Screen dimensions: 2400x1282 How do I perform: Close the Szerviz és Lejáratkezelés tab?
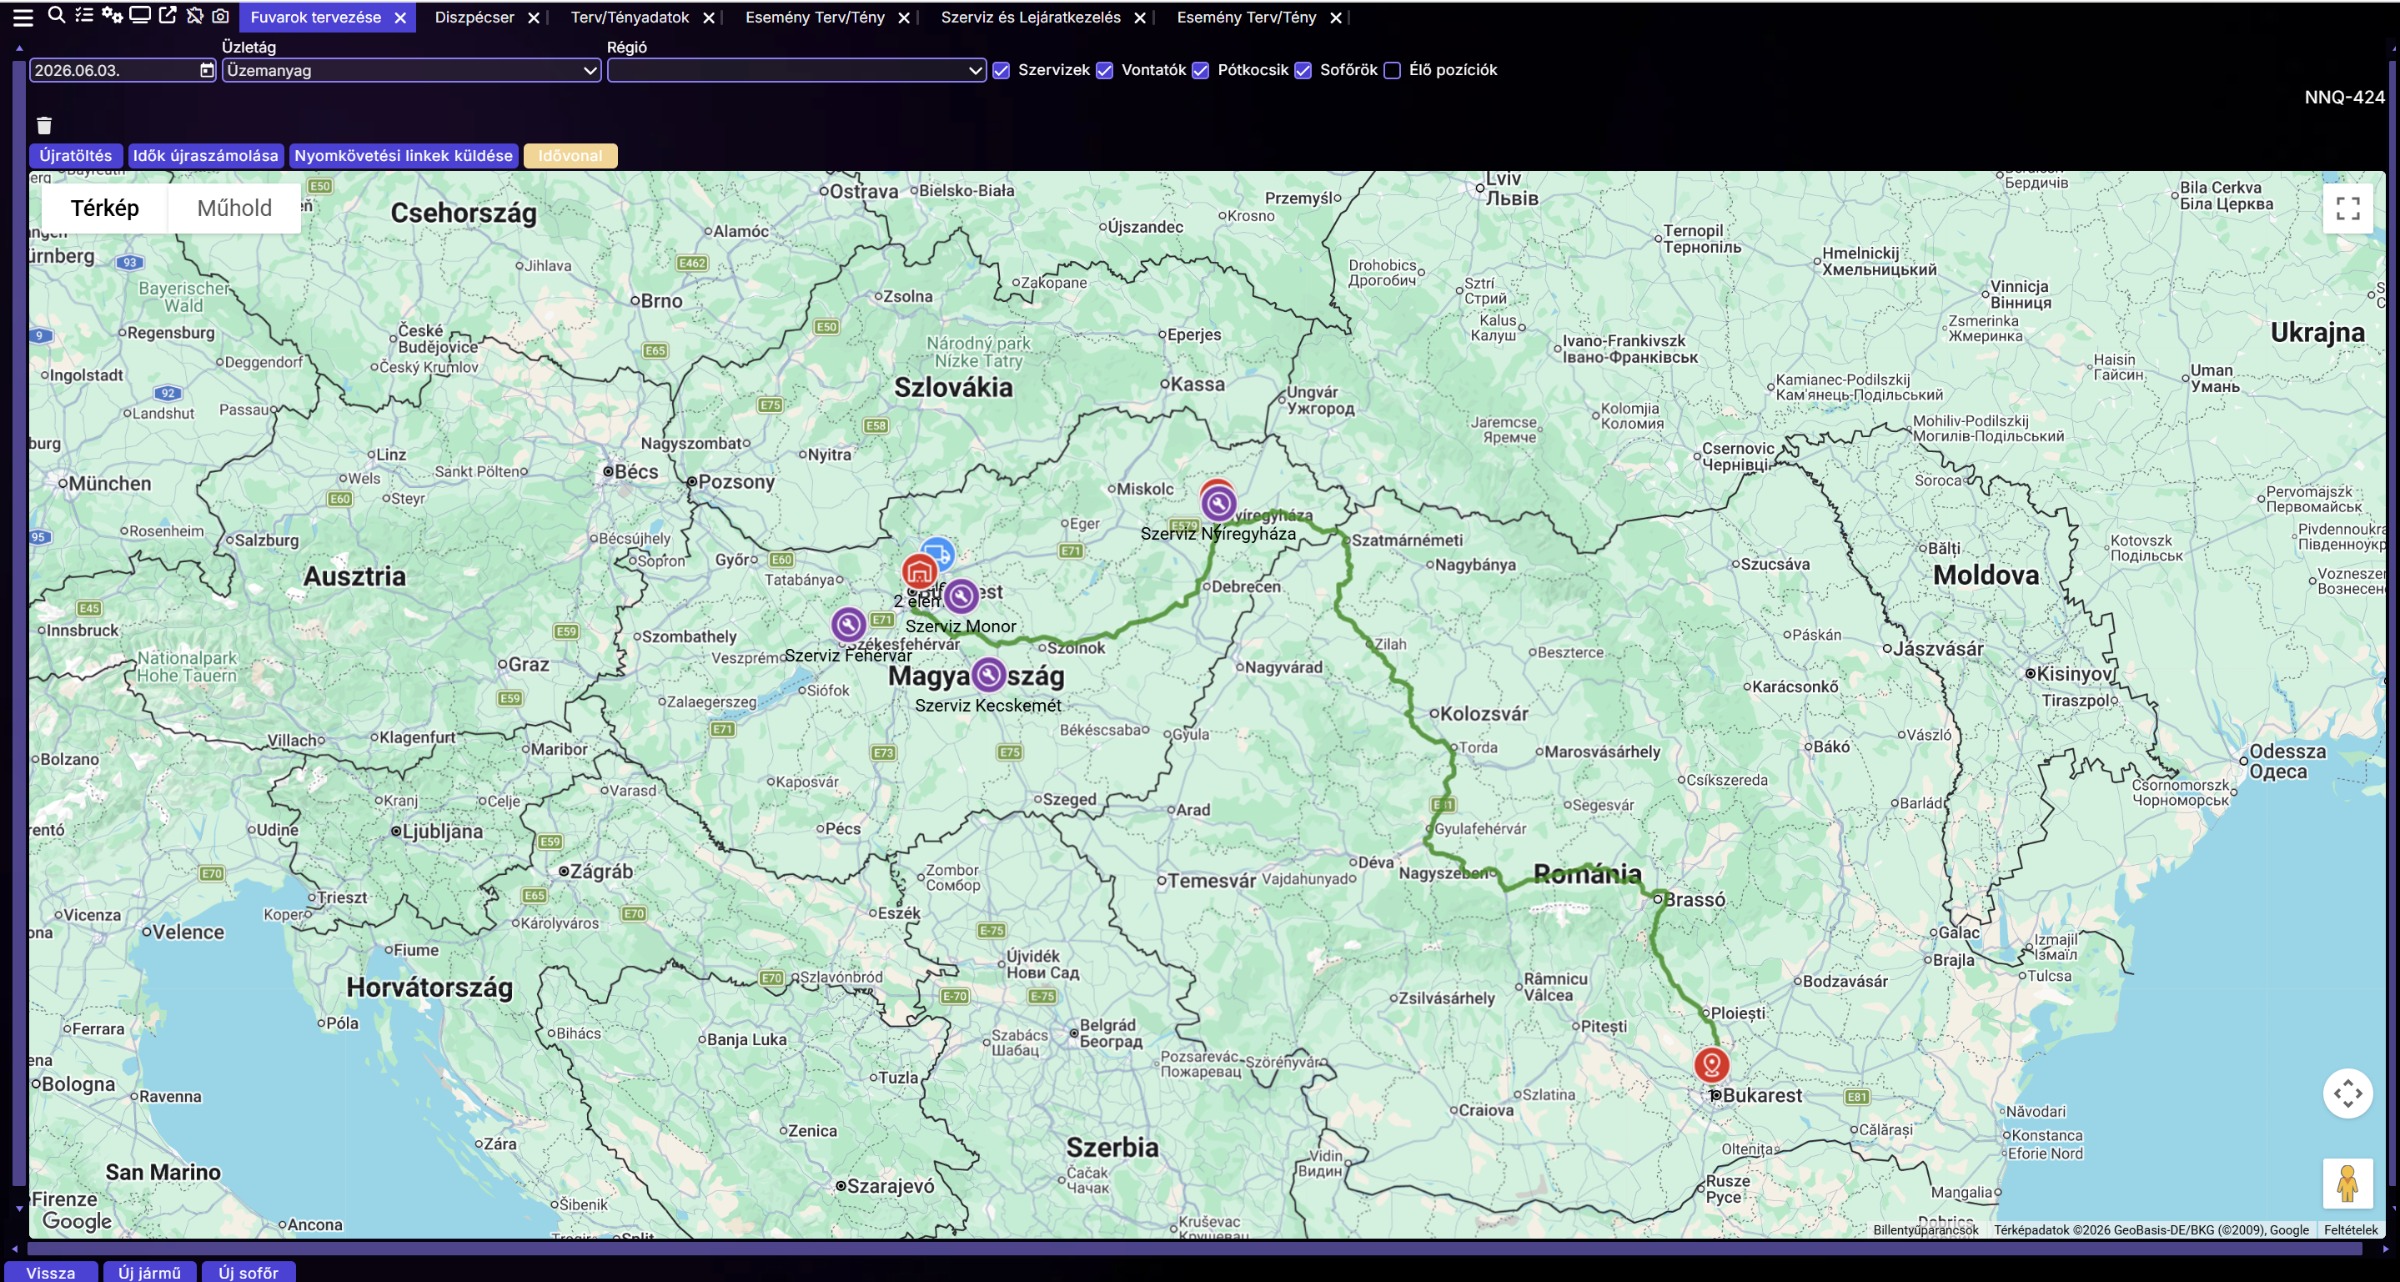tap(1140, 18)
